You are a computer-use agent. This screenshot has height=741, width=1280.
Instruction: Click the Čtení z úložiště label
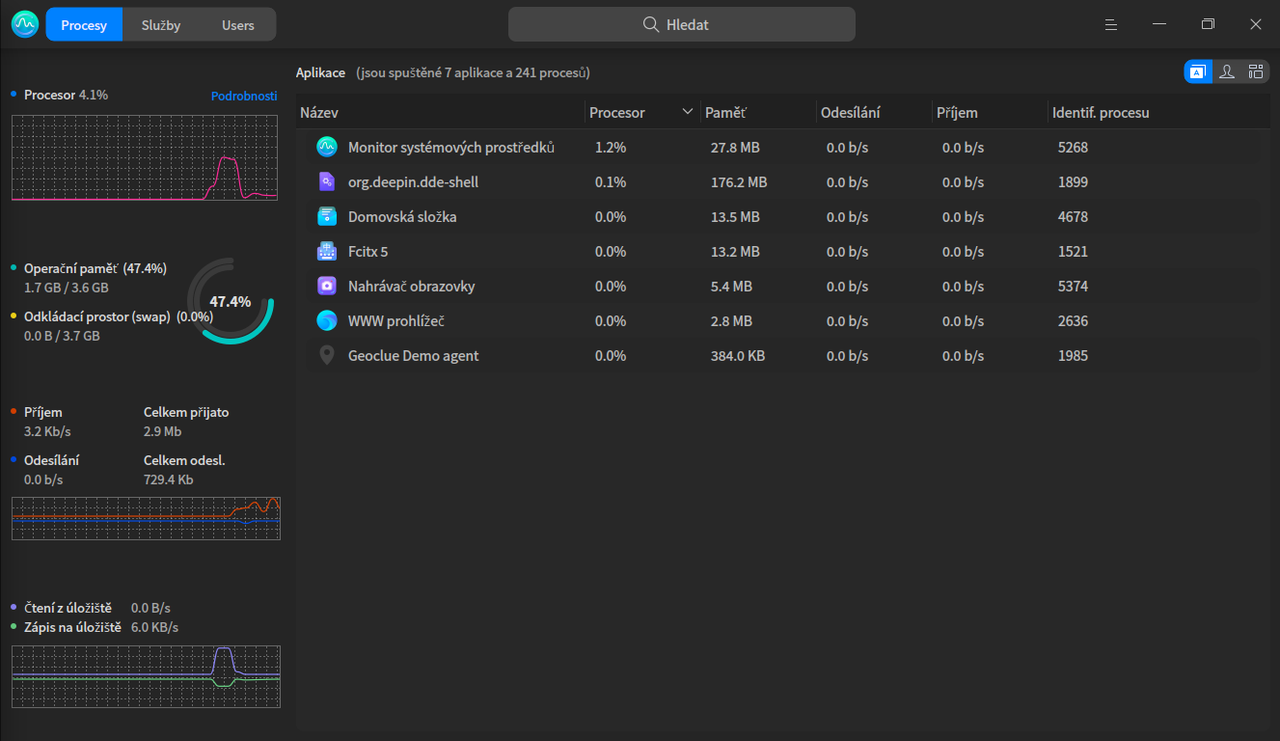(68, 608)
